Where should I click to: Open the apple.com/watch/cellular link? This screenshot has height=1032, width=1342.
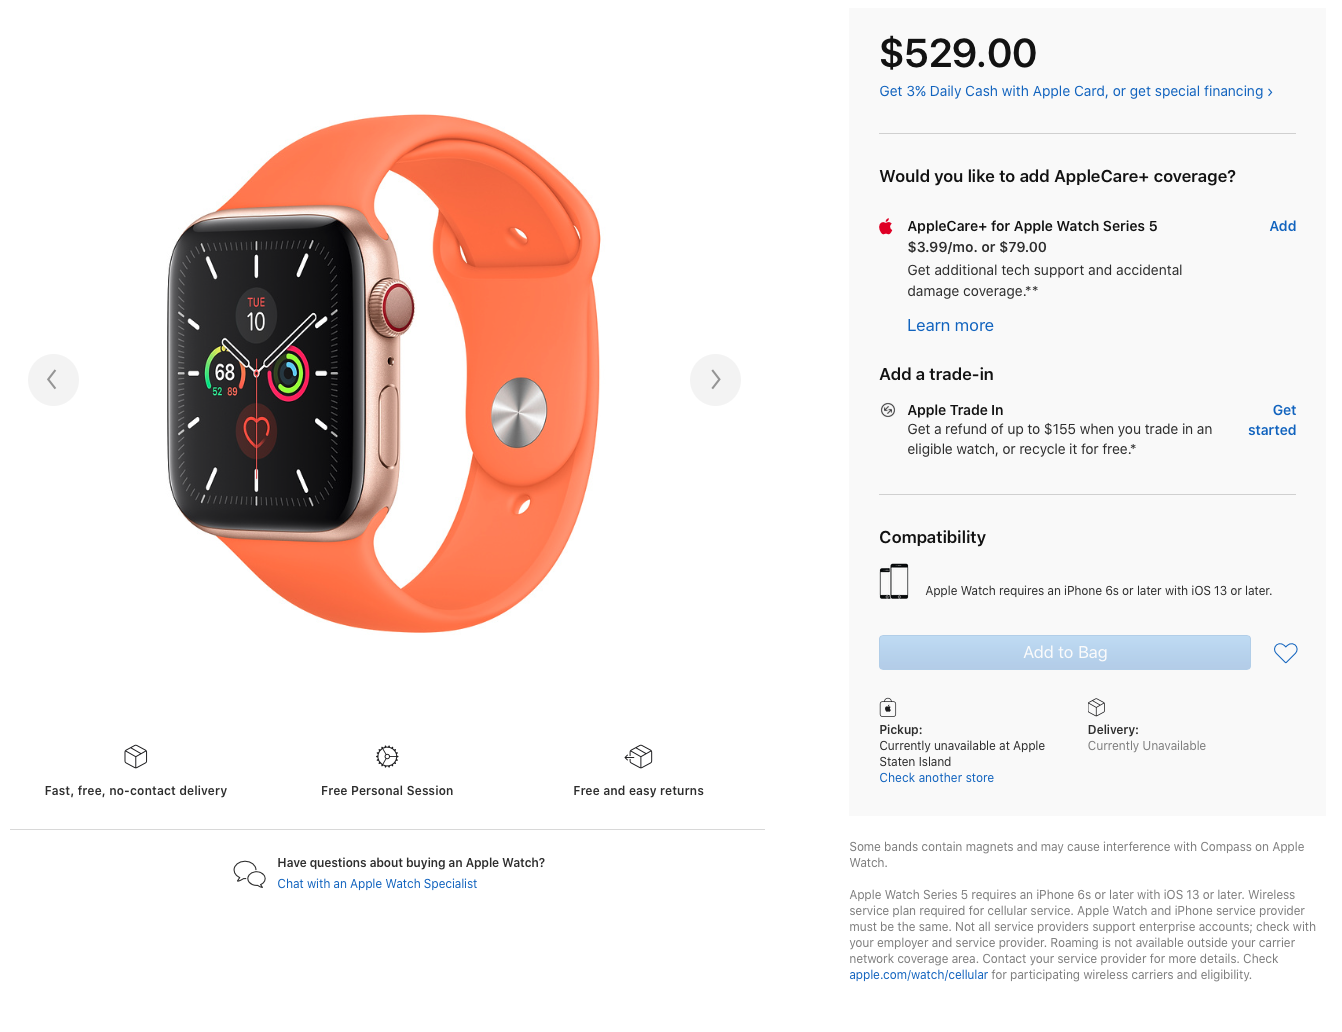918,975
